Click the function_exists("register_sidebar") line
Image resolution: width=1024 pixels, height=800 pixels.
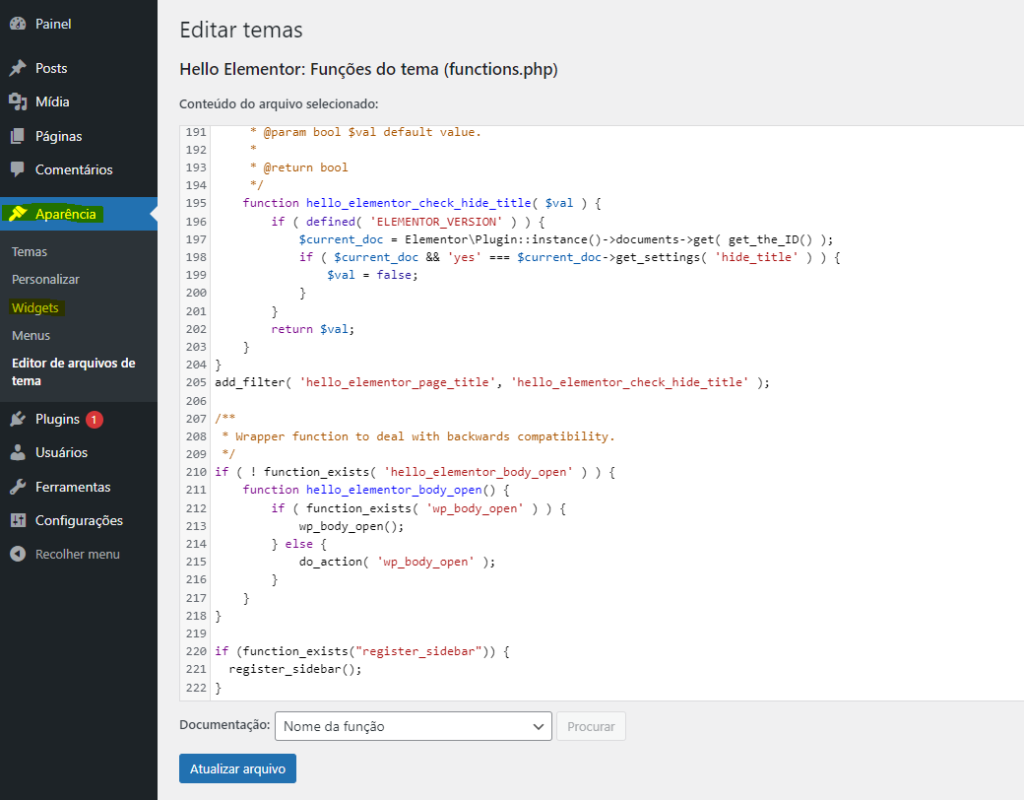point(362,652)
